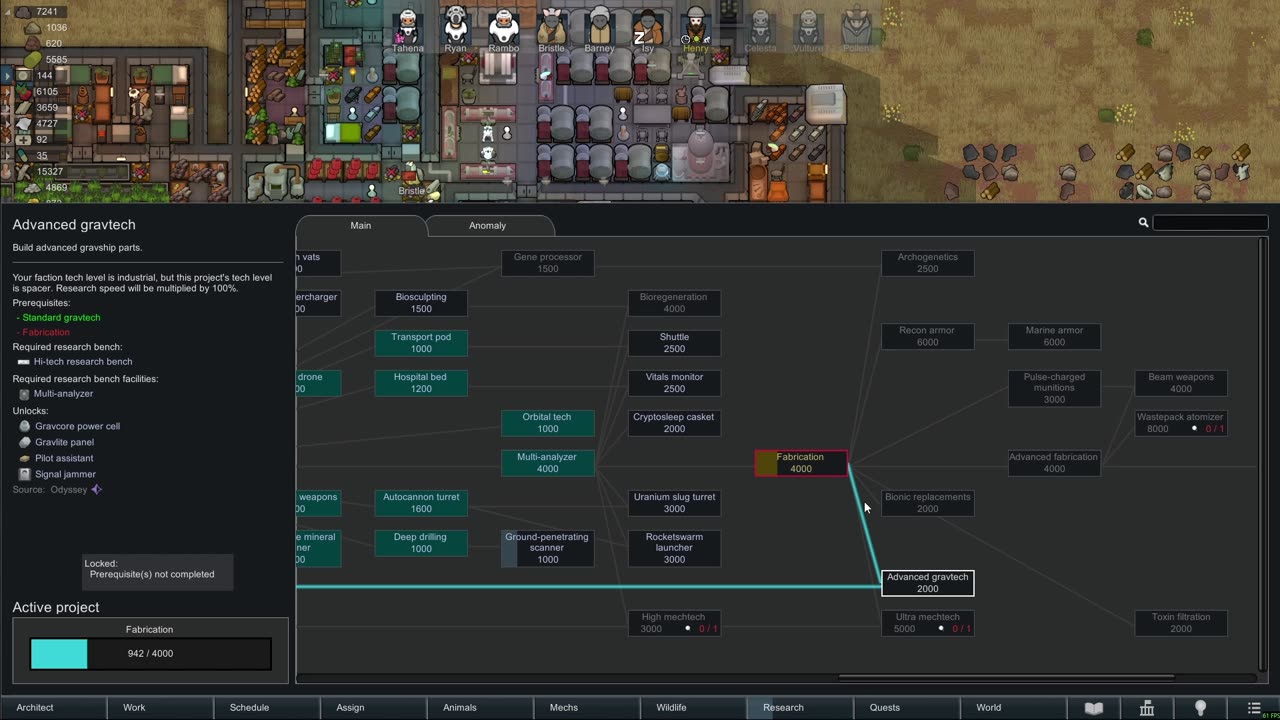
Task: Select the Multi-analyzer research node
Action: pos(548,463)
